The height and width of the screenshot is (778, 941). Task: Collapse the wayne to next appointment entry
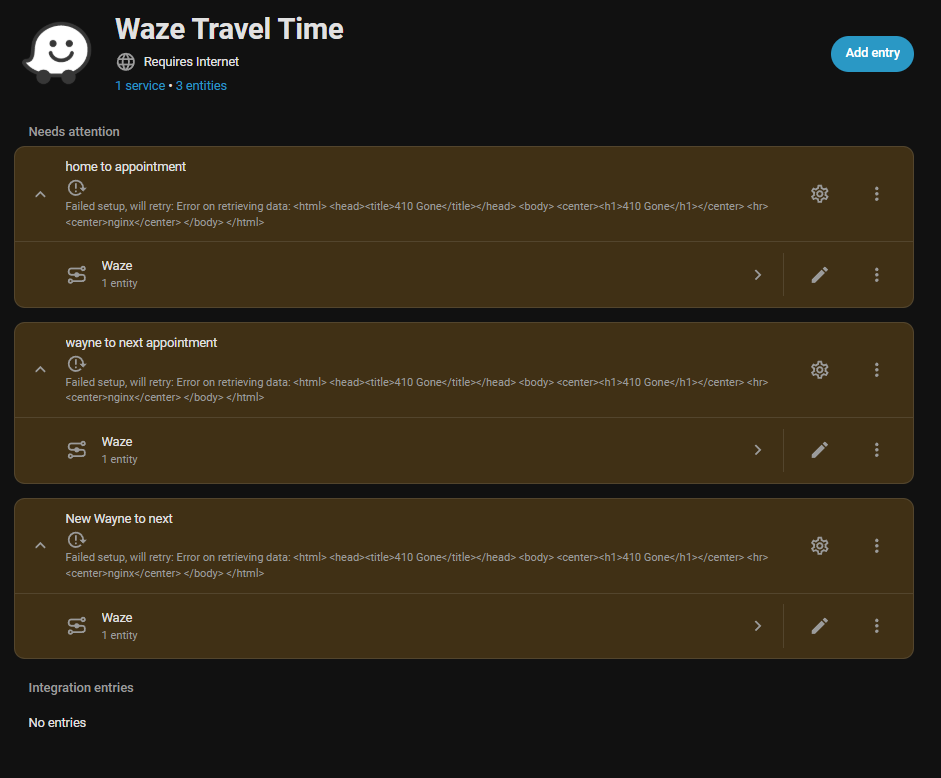[40, 370]
